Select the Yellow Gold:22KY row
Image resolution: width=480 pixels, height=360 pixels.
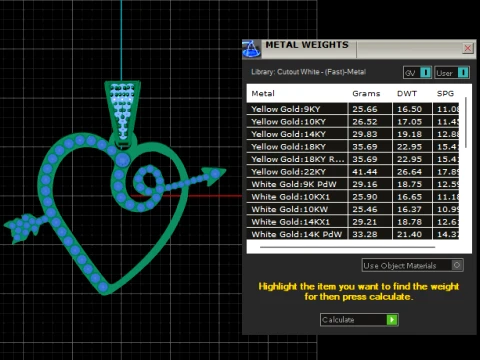tap(353, 172)
